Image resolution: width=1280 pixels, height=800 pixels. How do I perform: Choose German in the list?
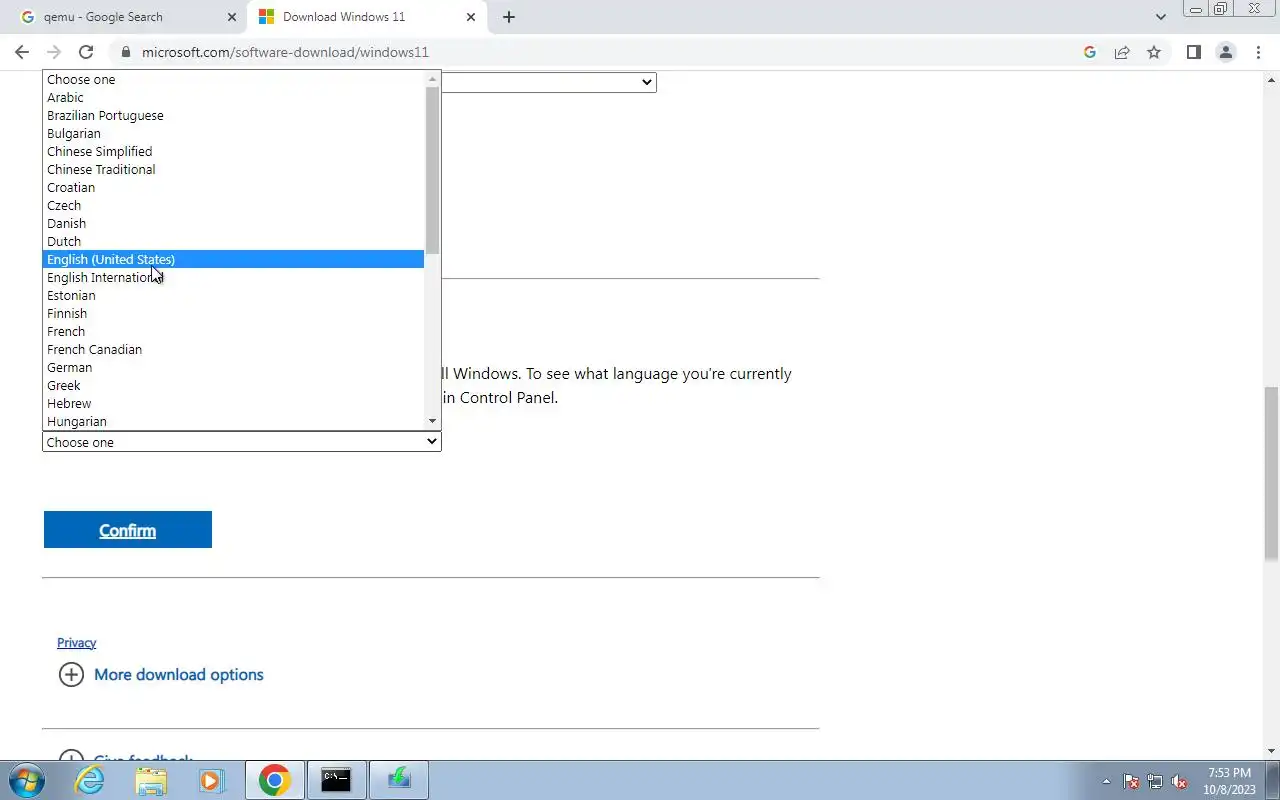click(234, 367)
